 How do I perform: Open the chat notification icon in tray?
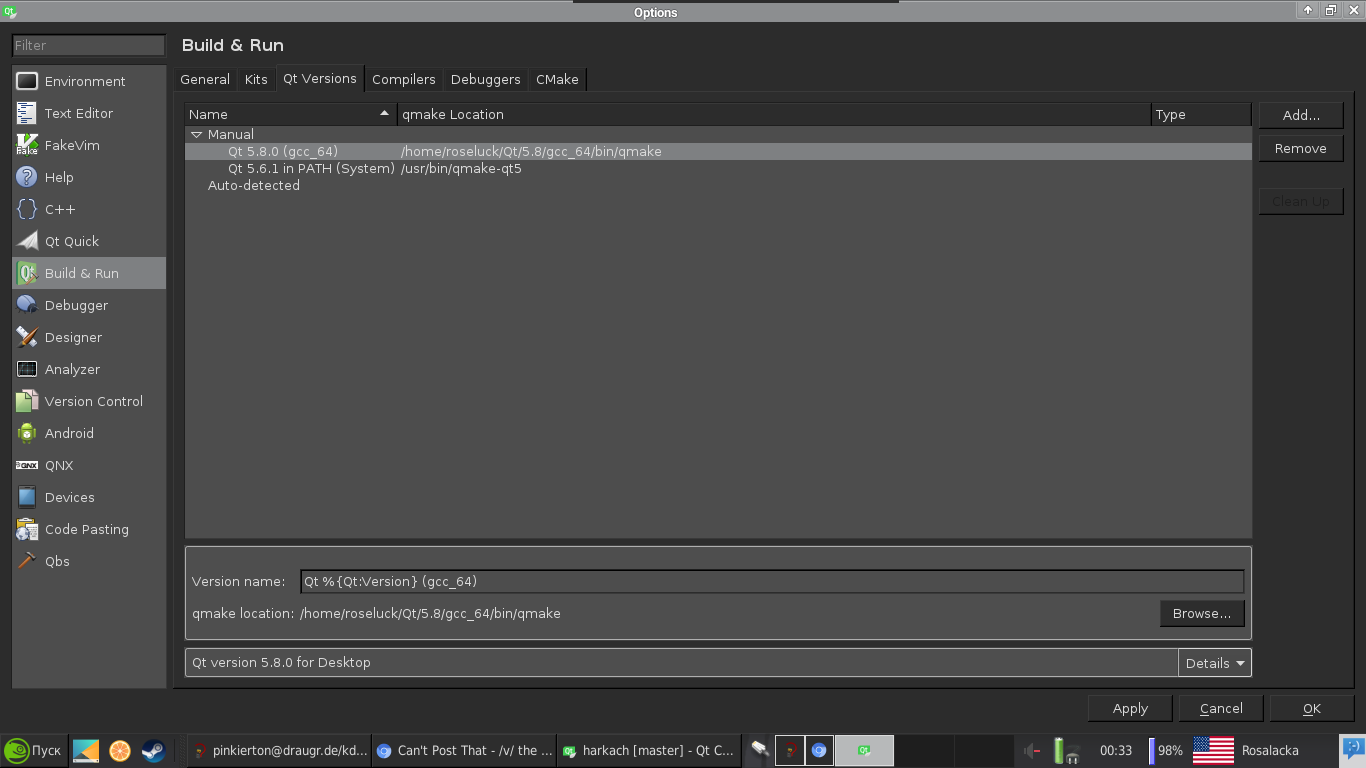coord(1352,748)
